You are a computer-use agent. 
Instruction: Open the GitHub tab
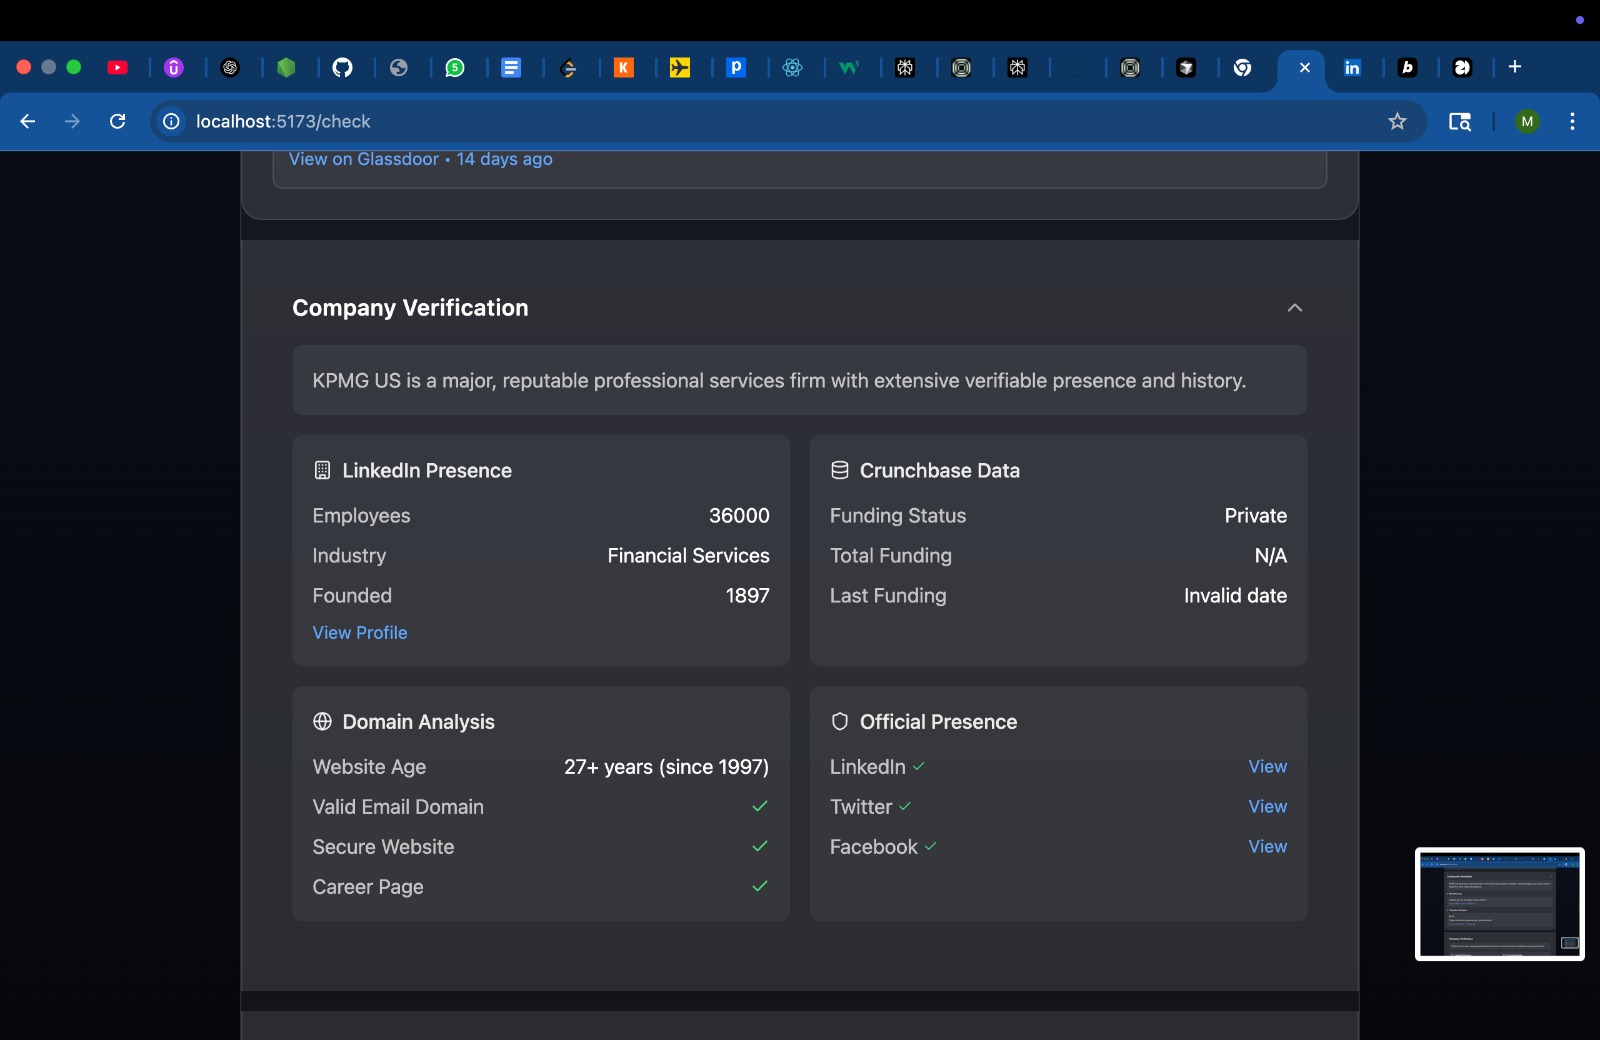pyautogui.click(x=342, y=68)
